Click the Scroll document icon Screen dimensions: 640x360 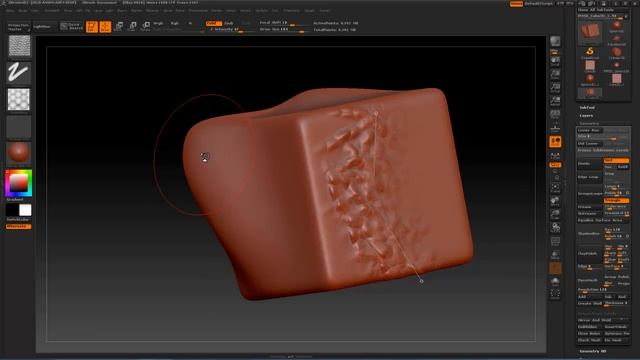click(x=555, y=62)
